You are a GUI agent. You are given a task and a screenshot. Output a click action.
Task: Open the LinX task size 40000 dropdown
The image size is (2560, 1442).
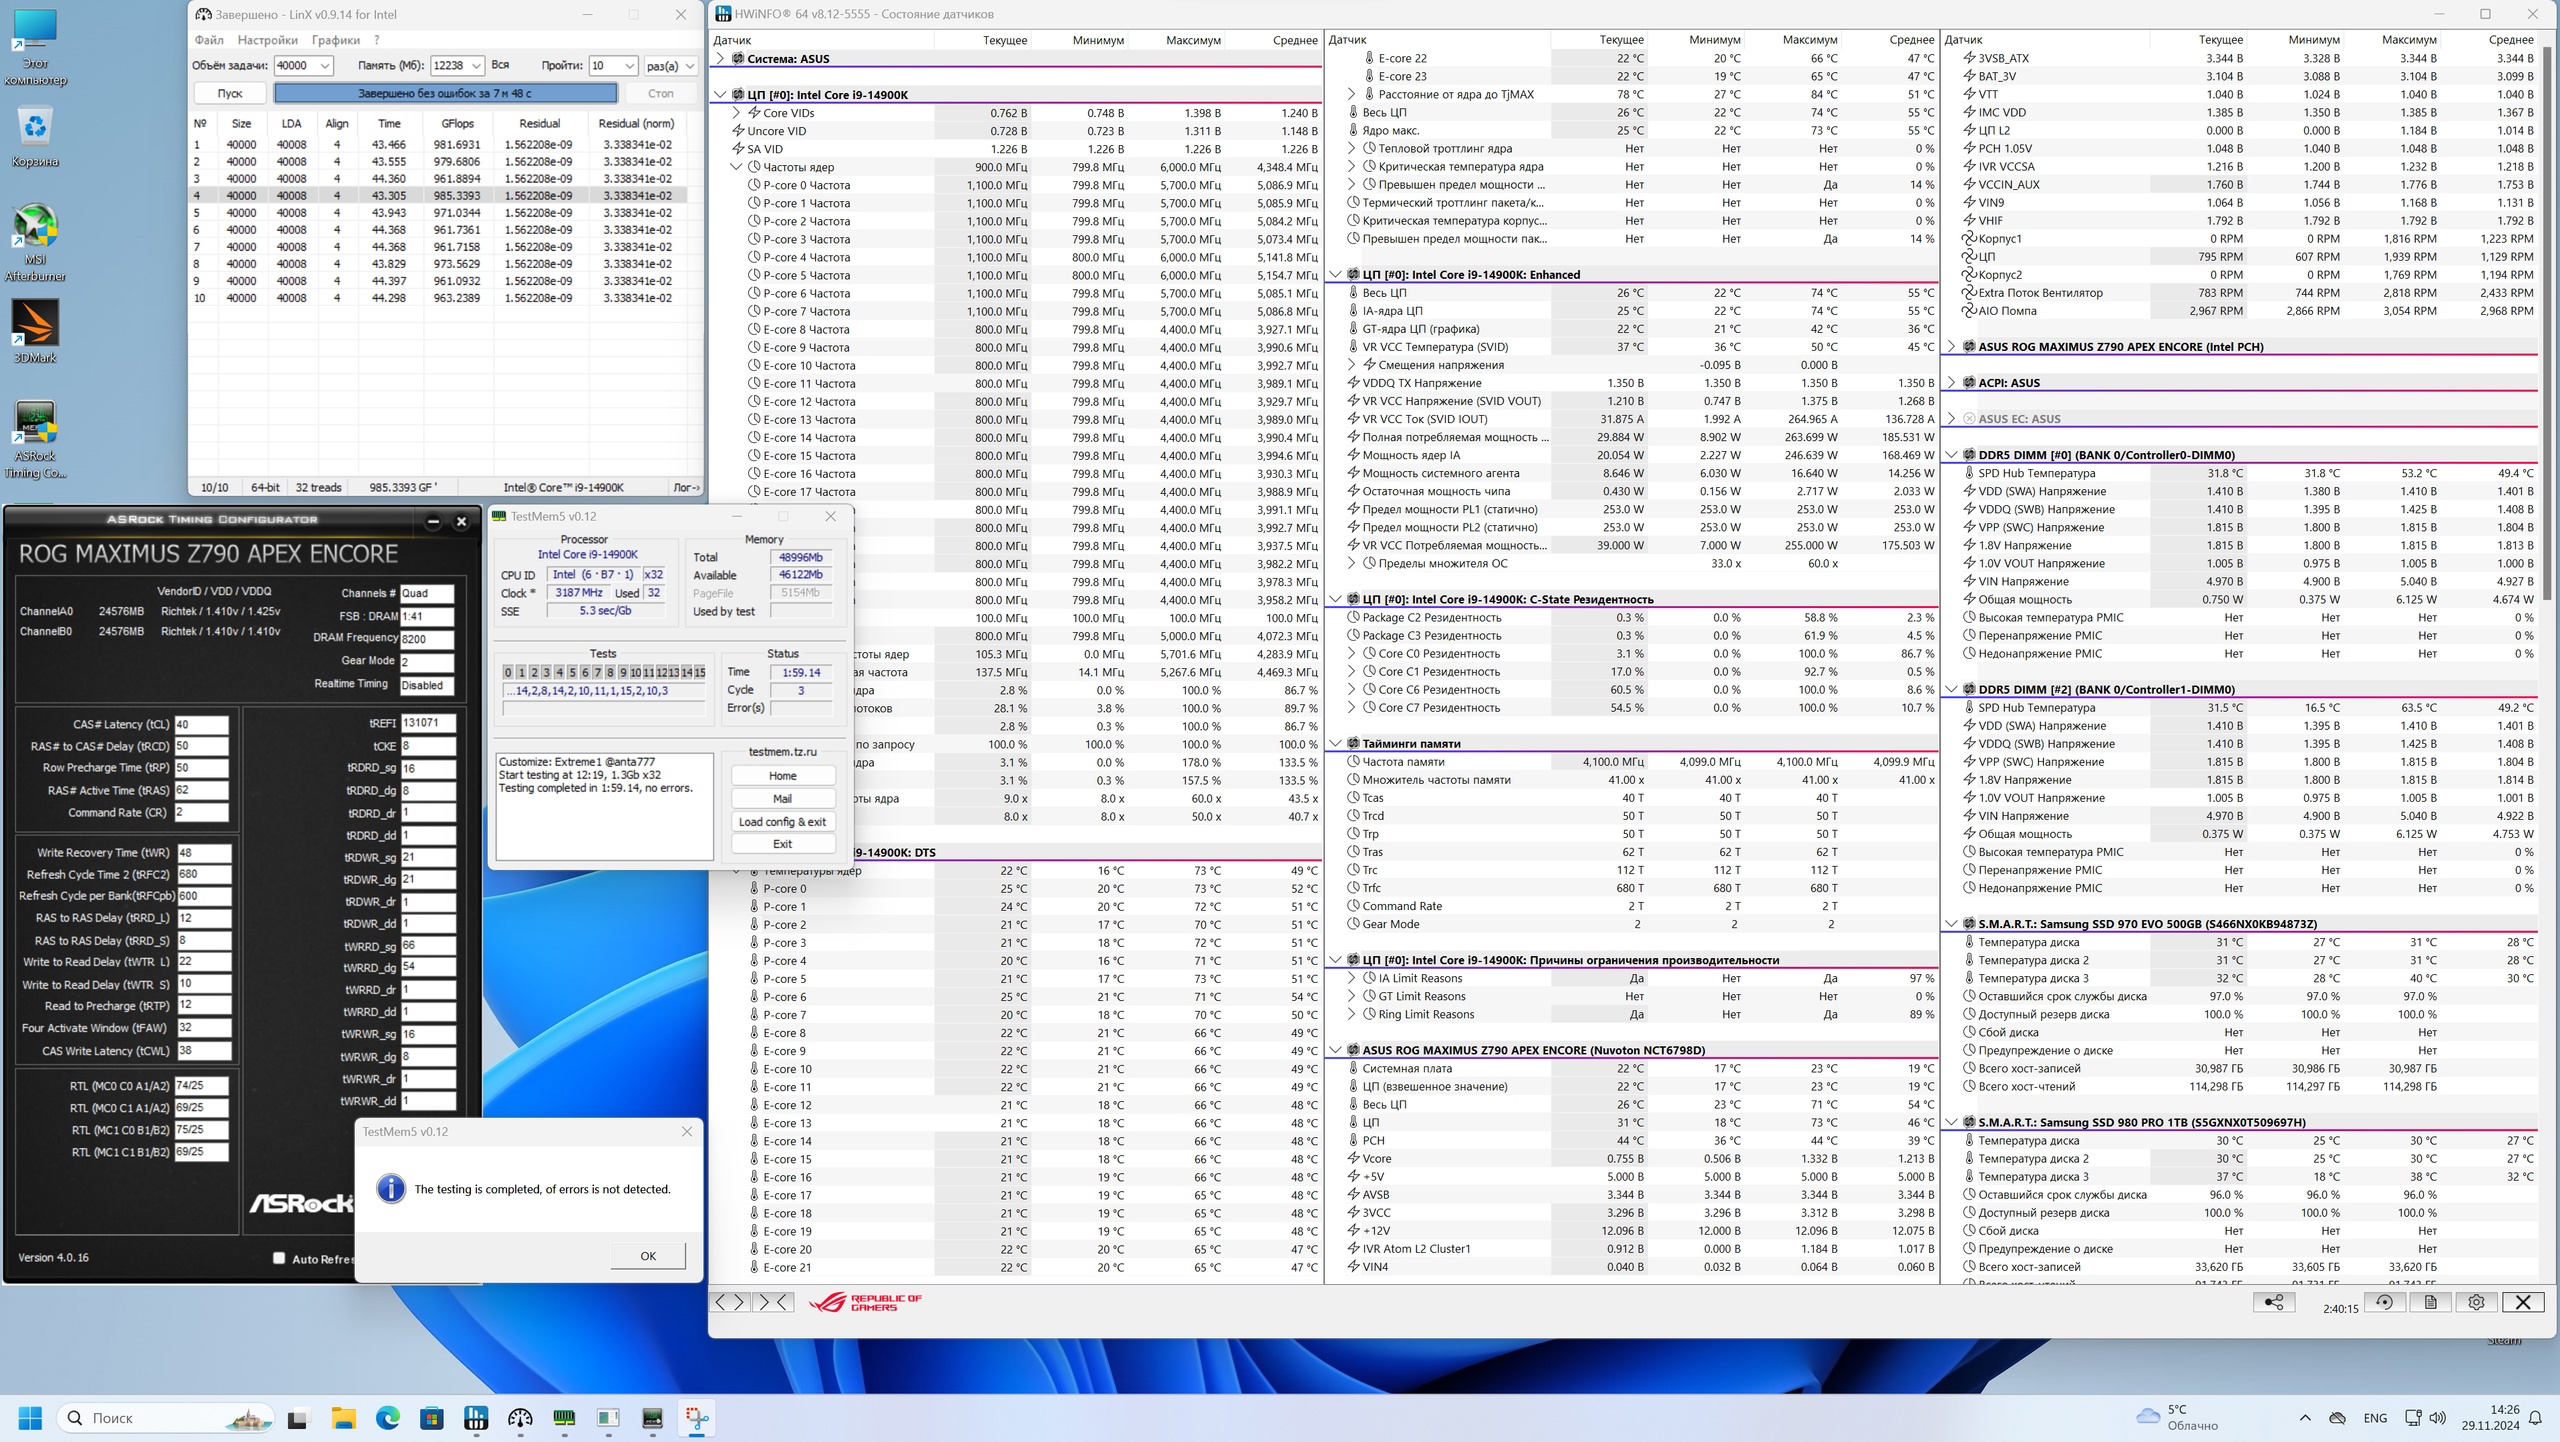tap(302, 66)
